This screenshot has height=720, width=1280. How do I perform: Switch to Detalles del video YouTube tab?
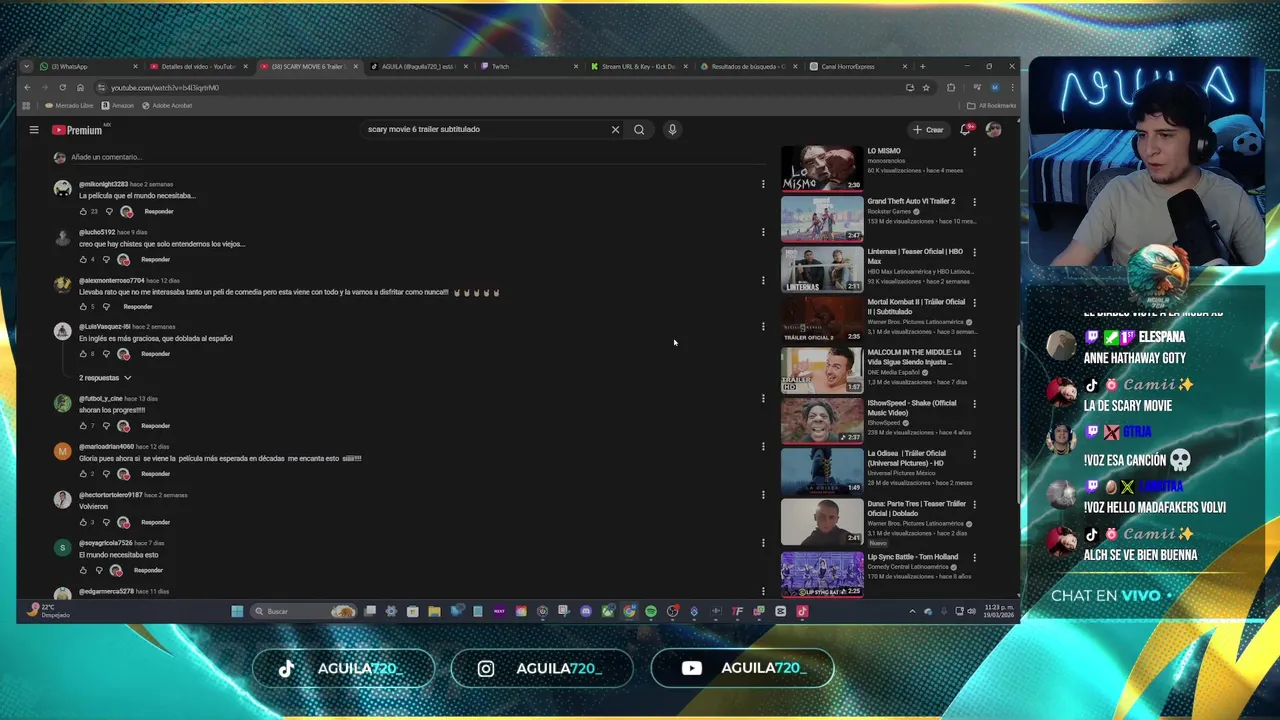(x=198, y=67)
